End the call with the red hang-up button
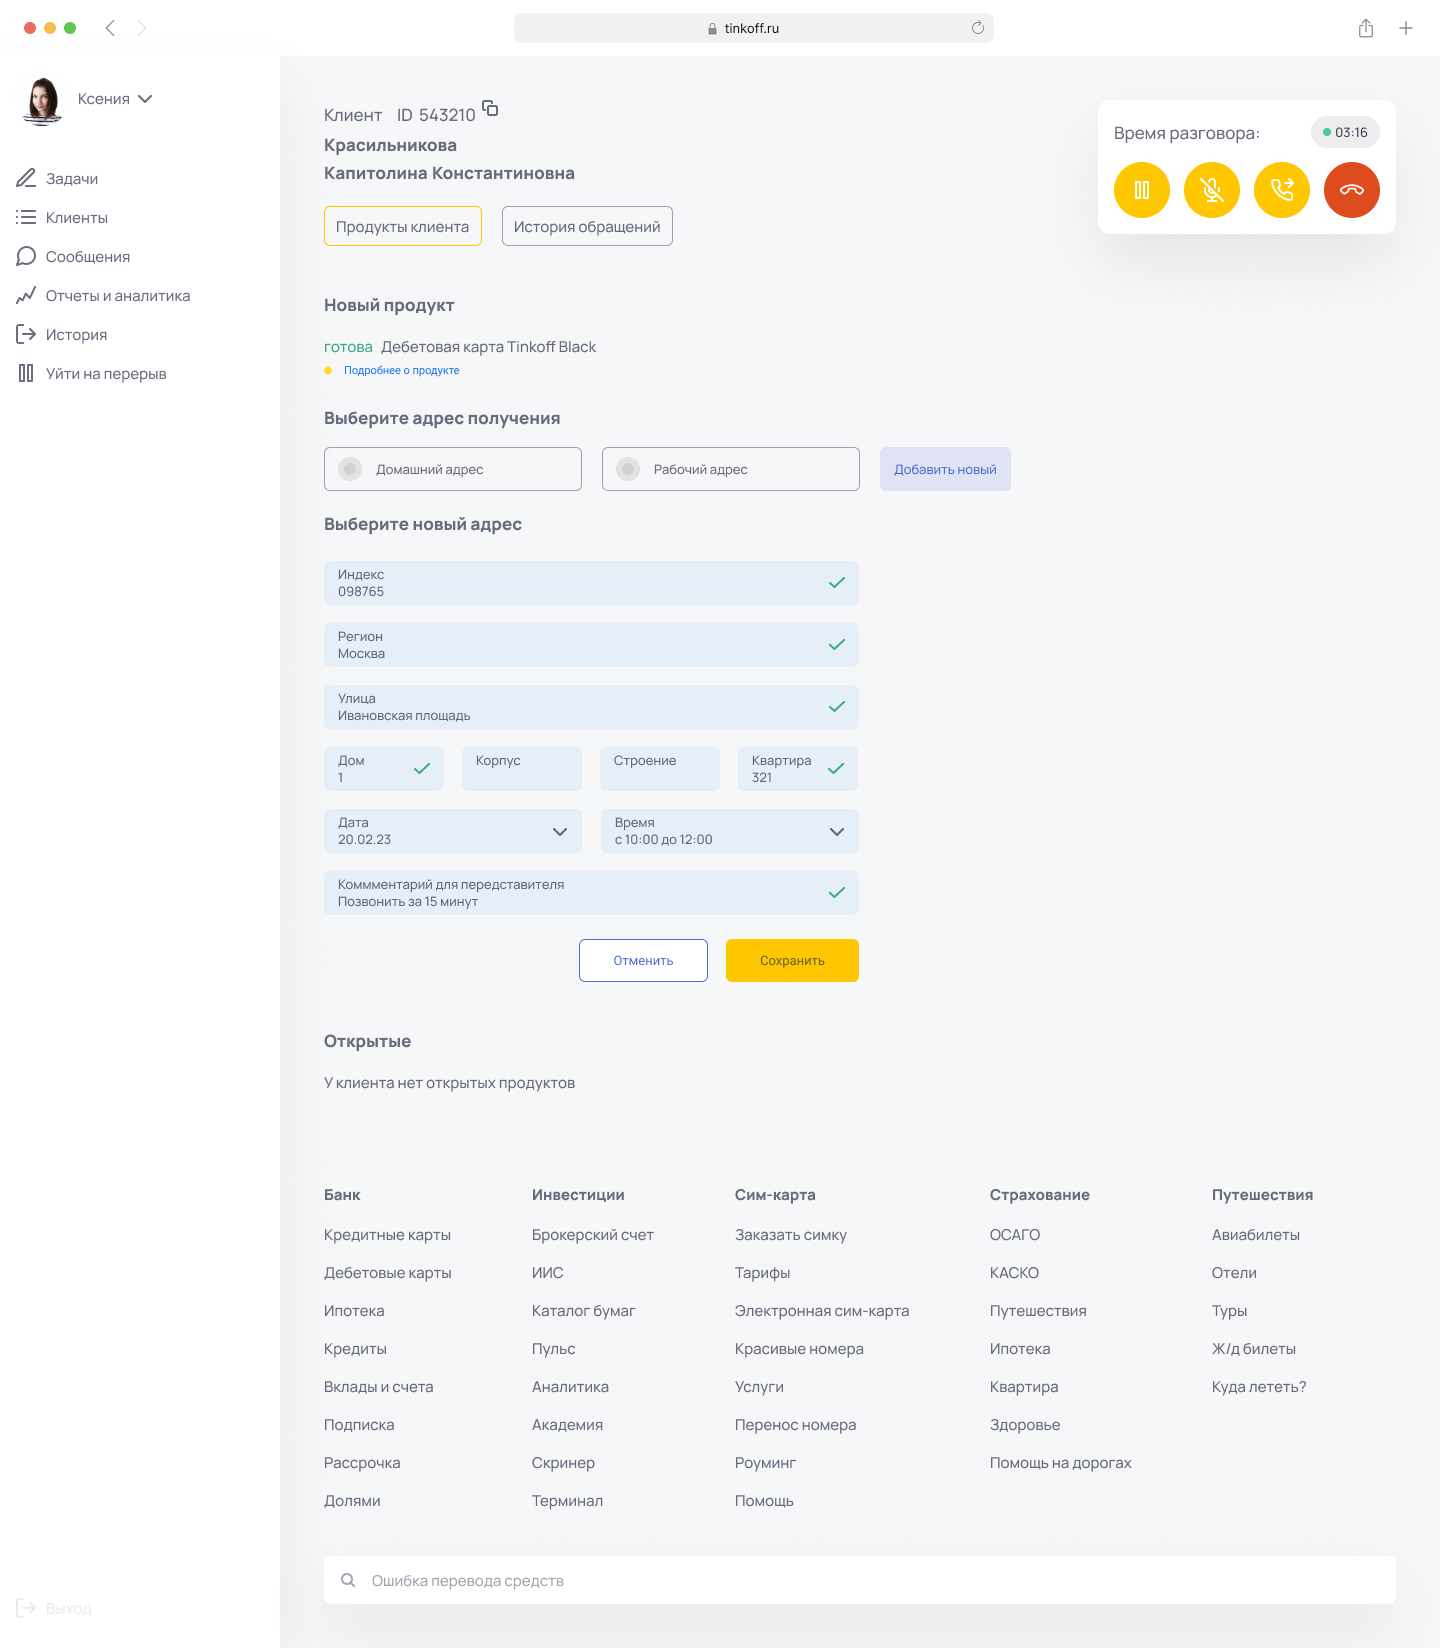Screen dimensions: 1440x1648 (1352, 190)
